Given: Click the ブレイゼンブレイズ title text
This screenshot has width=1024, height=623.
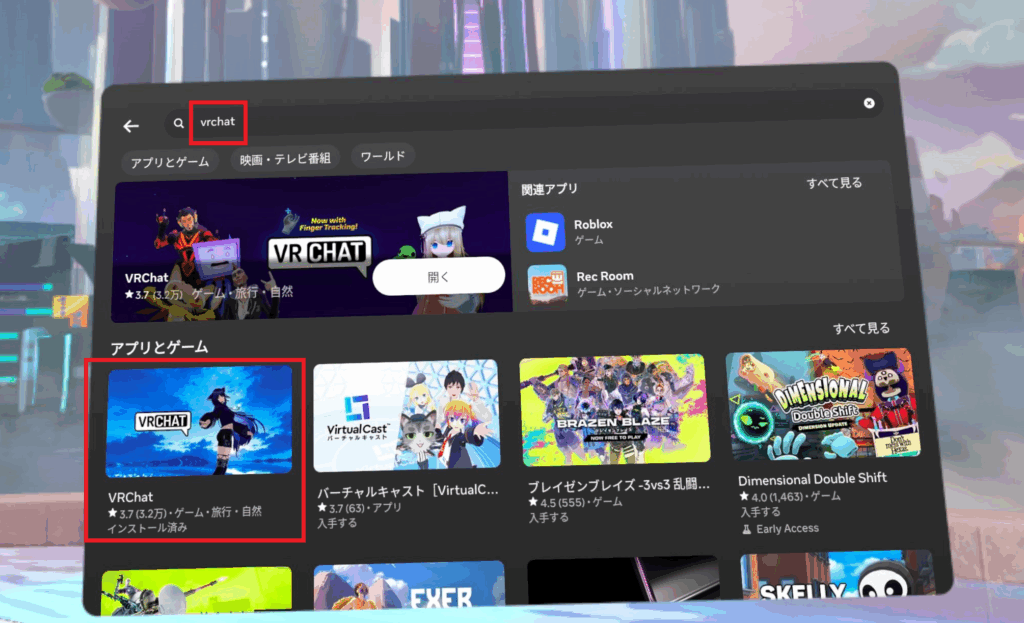Looking at the screenshot, I should pyautogui.click(x=618, y=485).
